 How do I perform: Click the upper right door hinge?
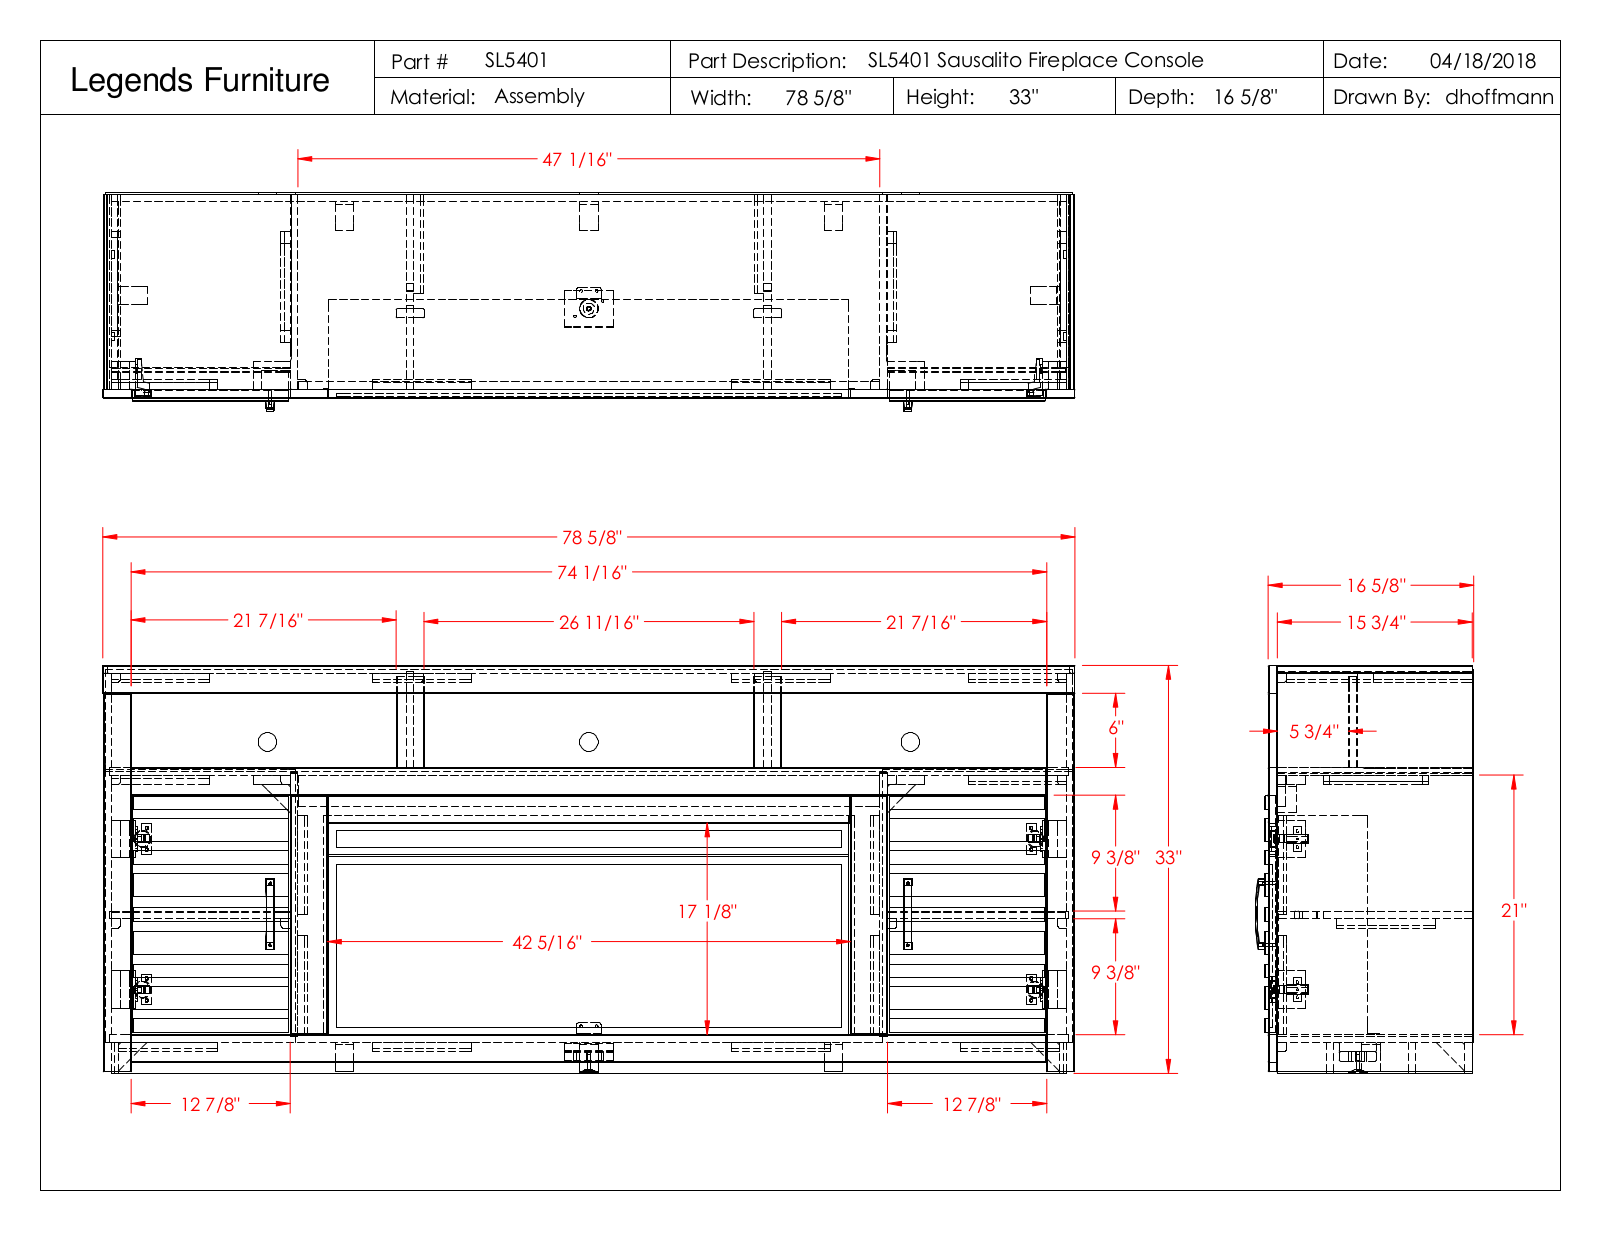pyautogui.click(x=1037, y=838)
